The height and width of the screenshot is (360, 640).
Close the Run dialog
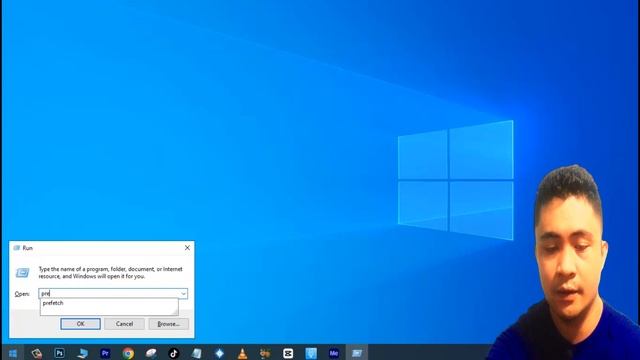point(187,248)
